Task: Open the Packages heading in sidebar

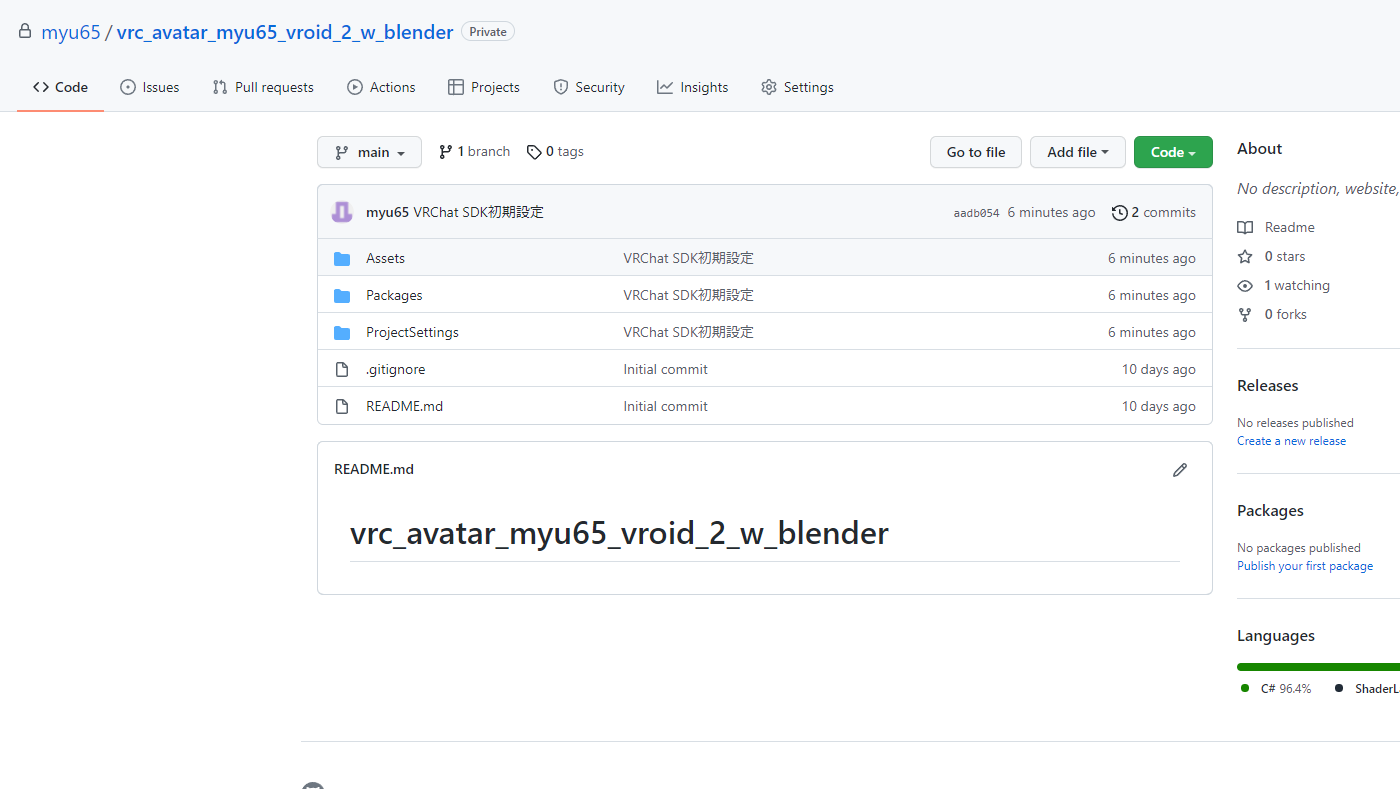Action: coord(1270,510)
